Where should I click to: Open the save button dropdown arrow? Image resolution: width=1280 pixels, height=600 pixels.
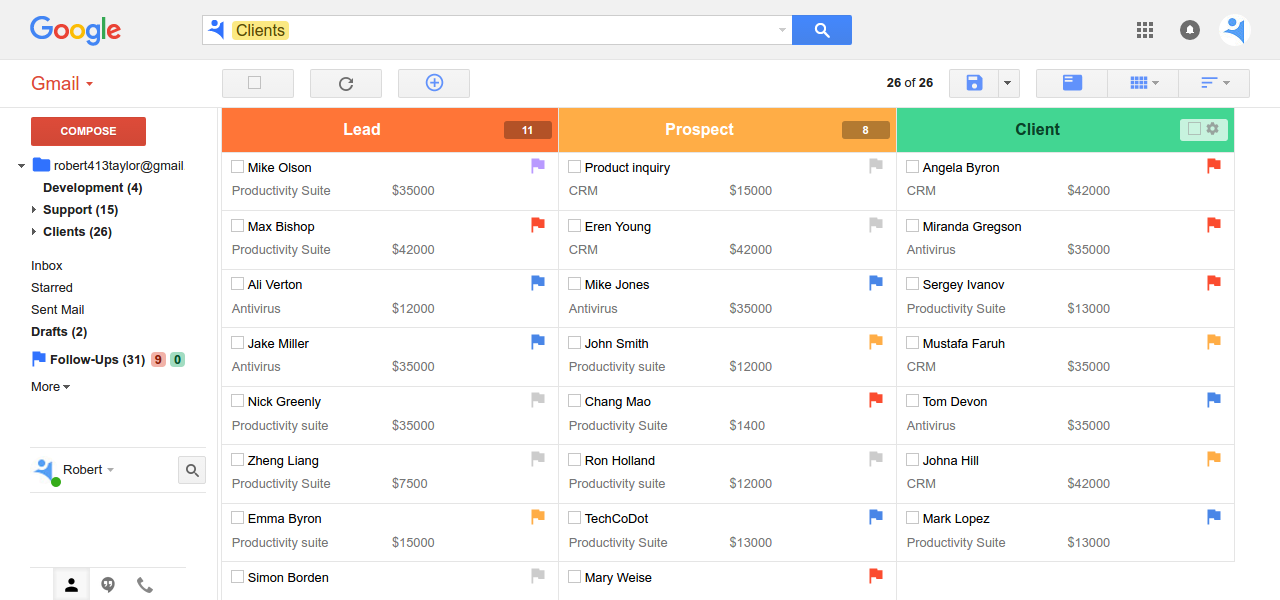coord(1008,83)
